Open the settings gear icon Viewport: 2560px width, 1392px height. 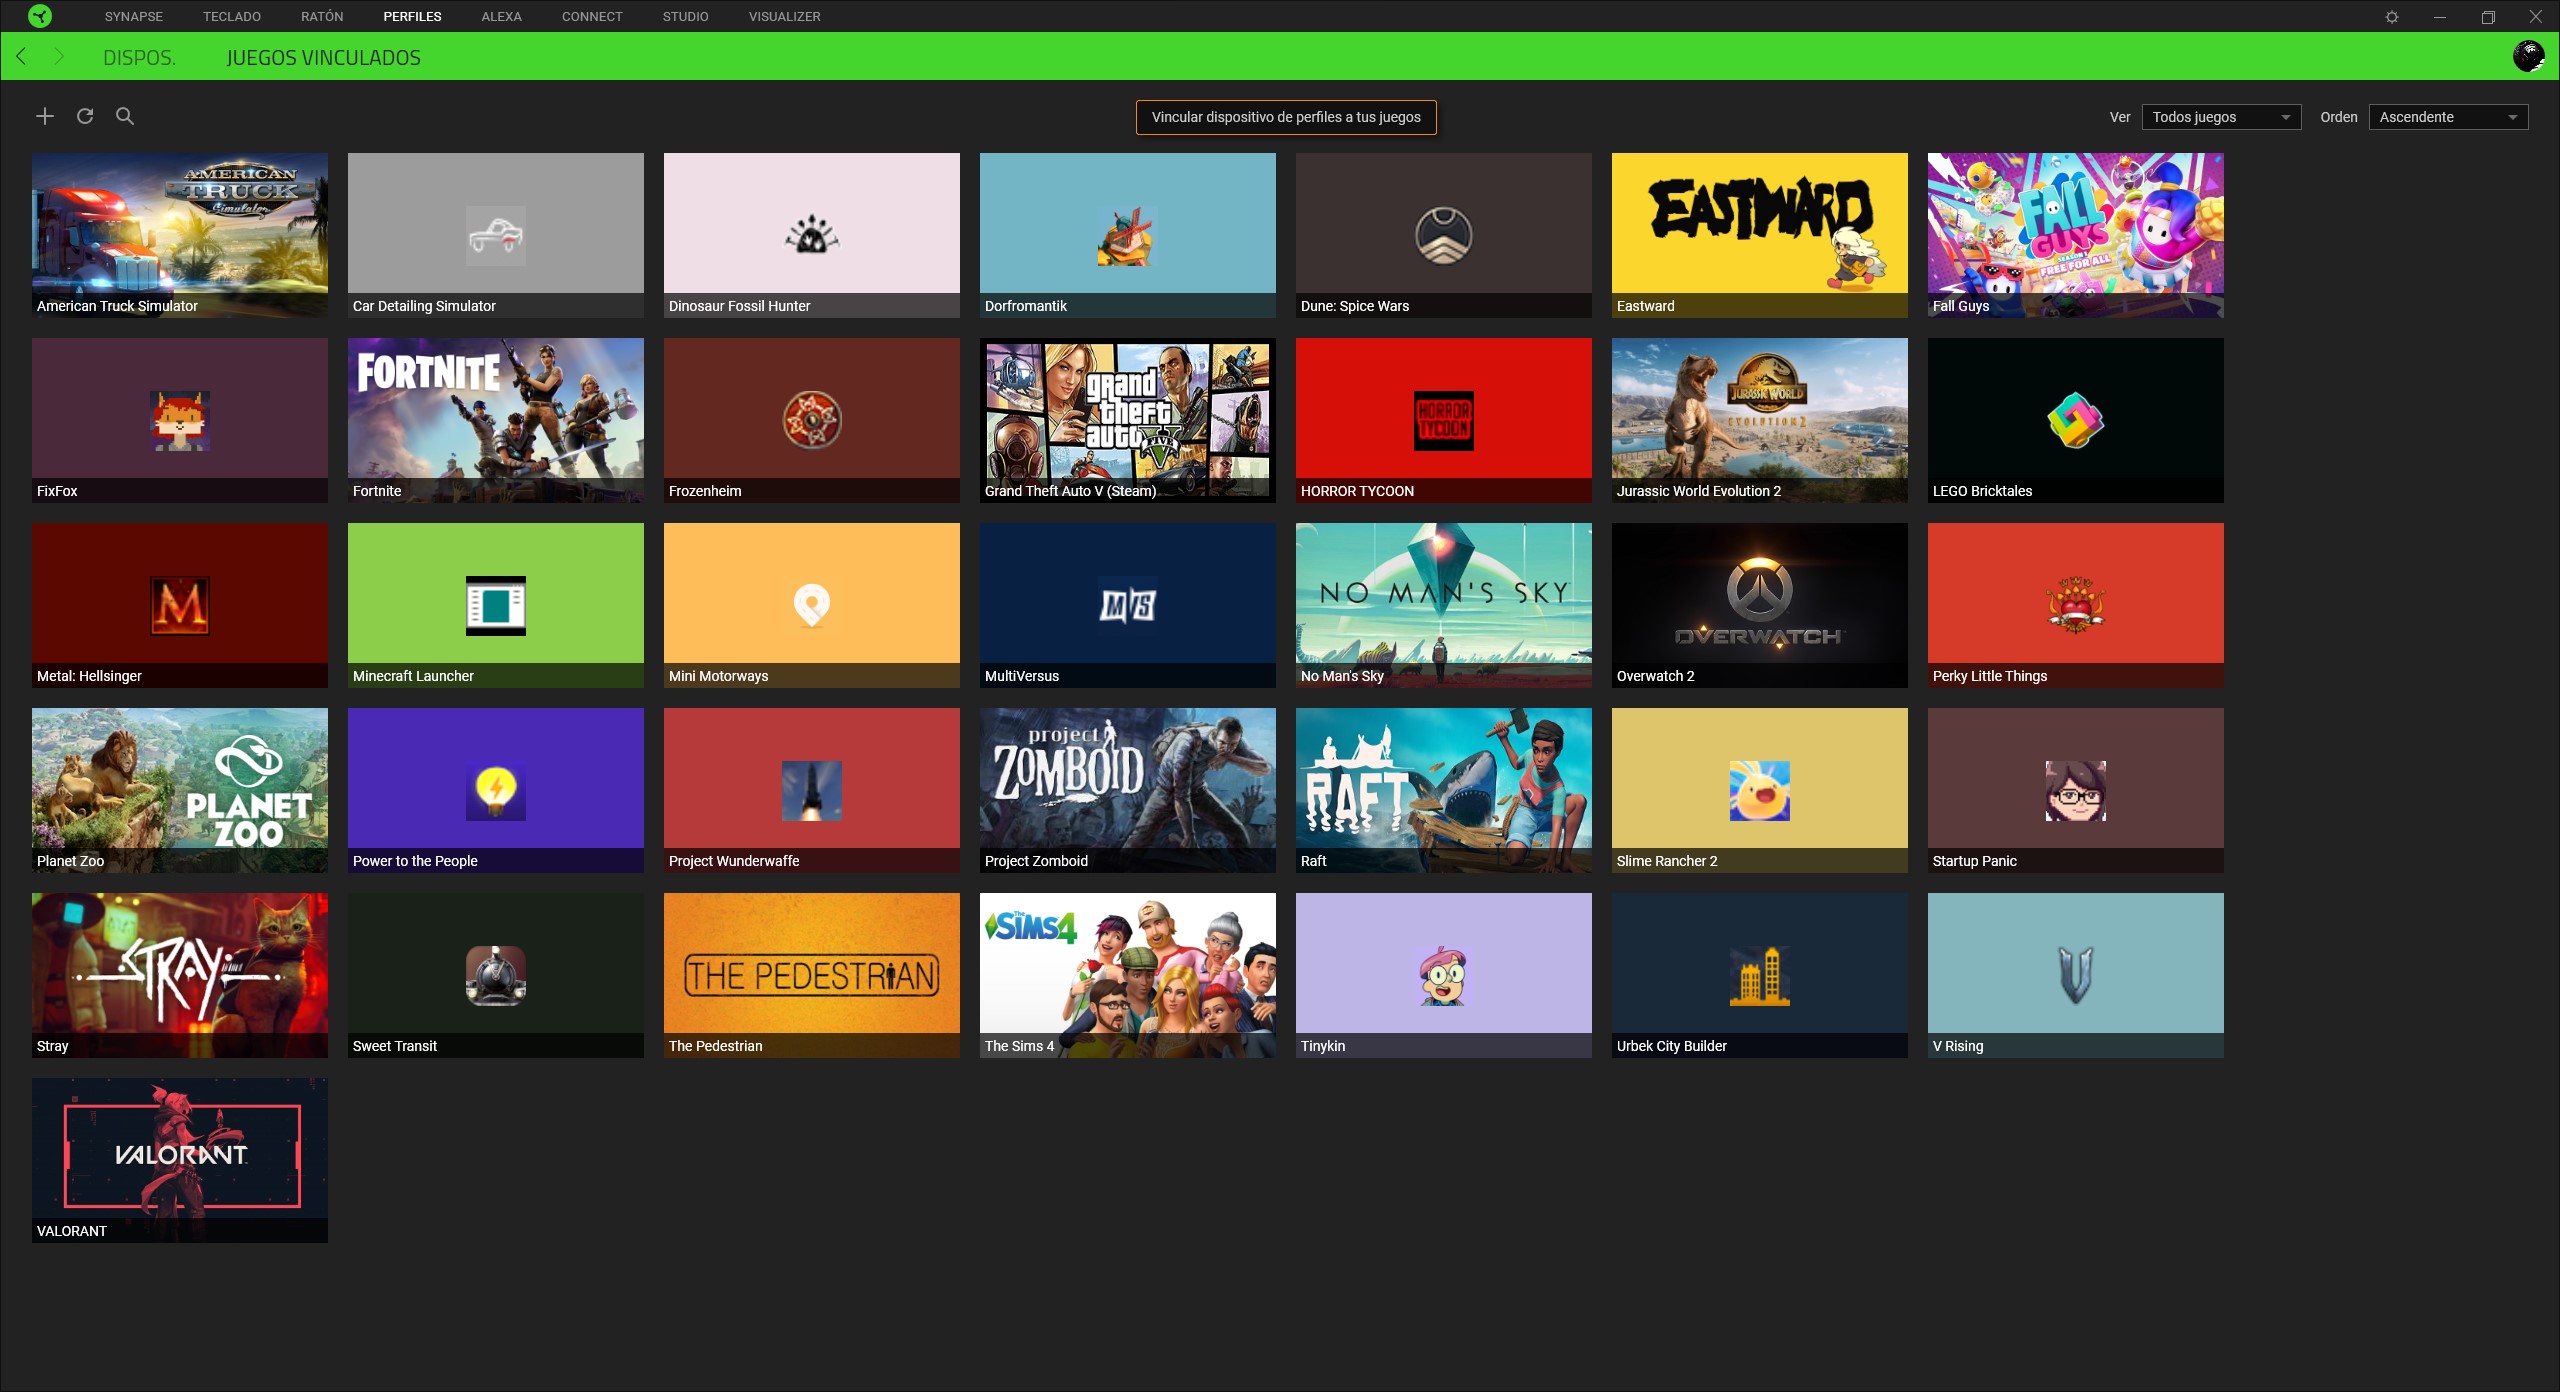pyautogui.click(x=2392, y=17)
